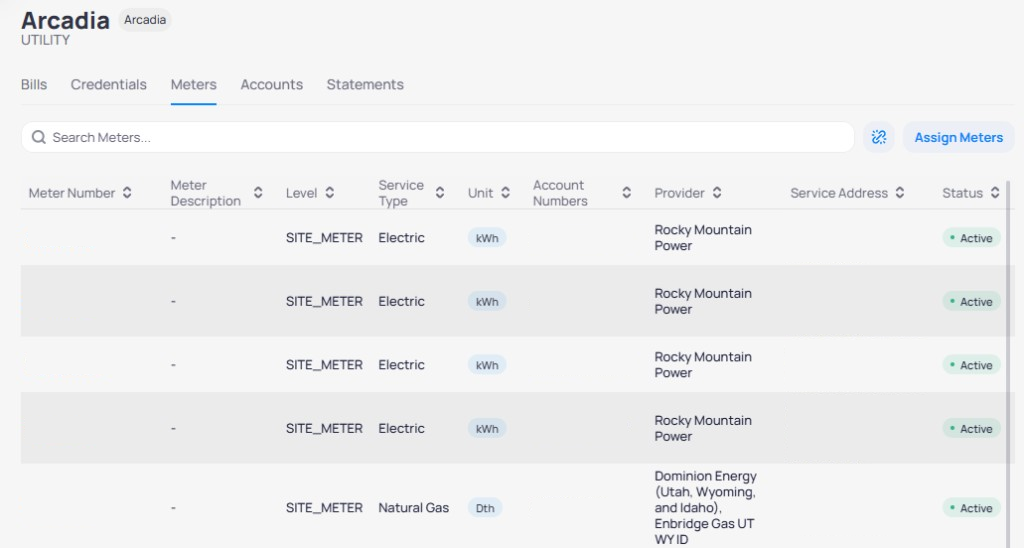Click SITE_METER in the first row

(x=324, y=238)
